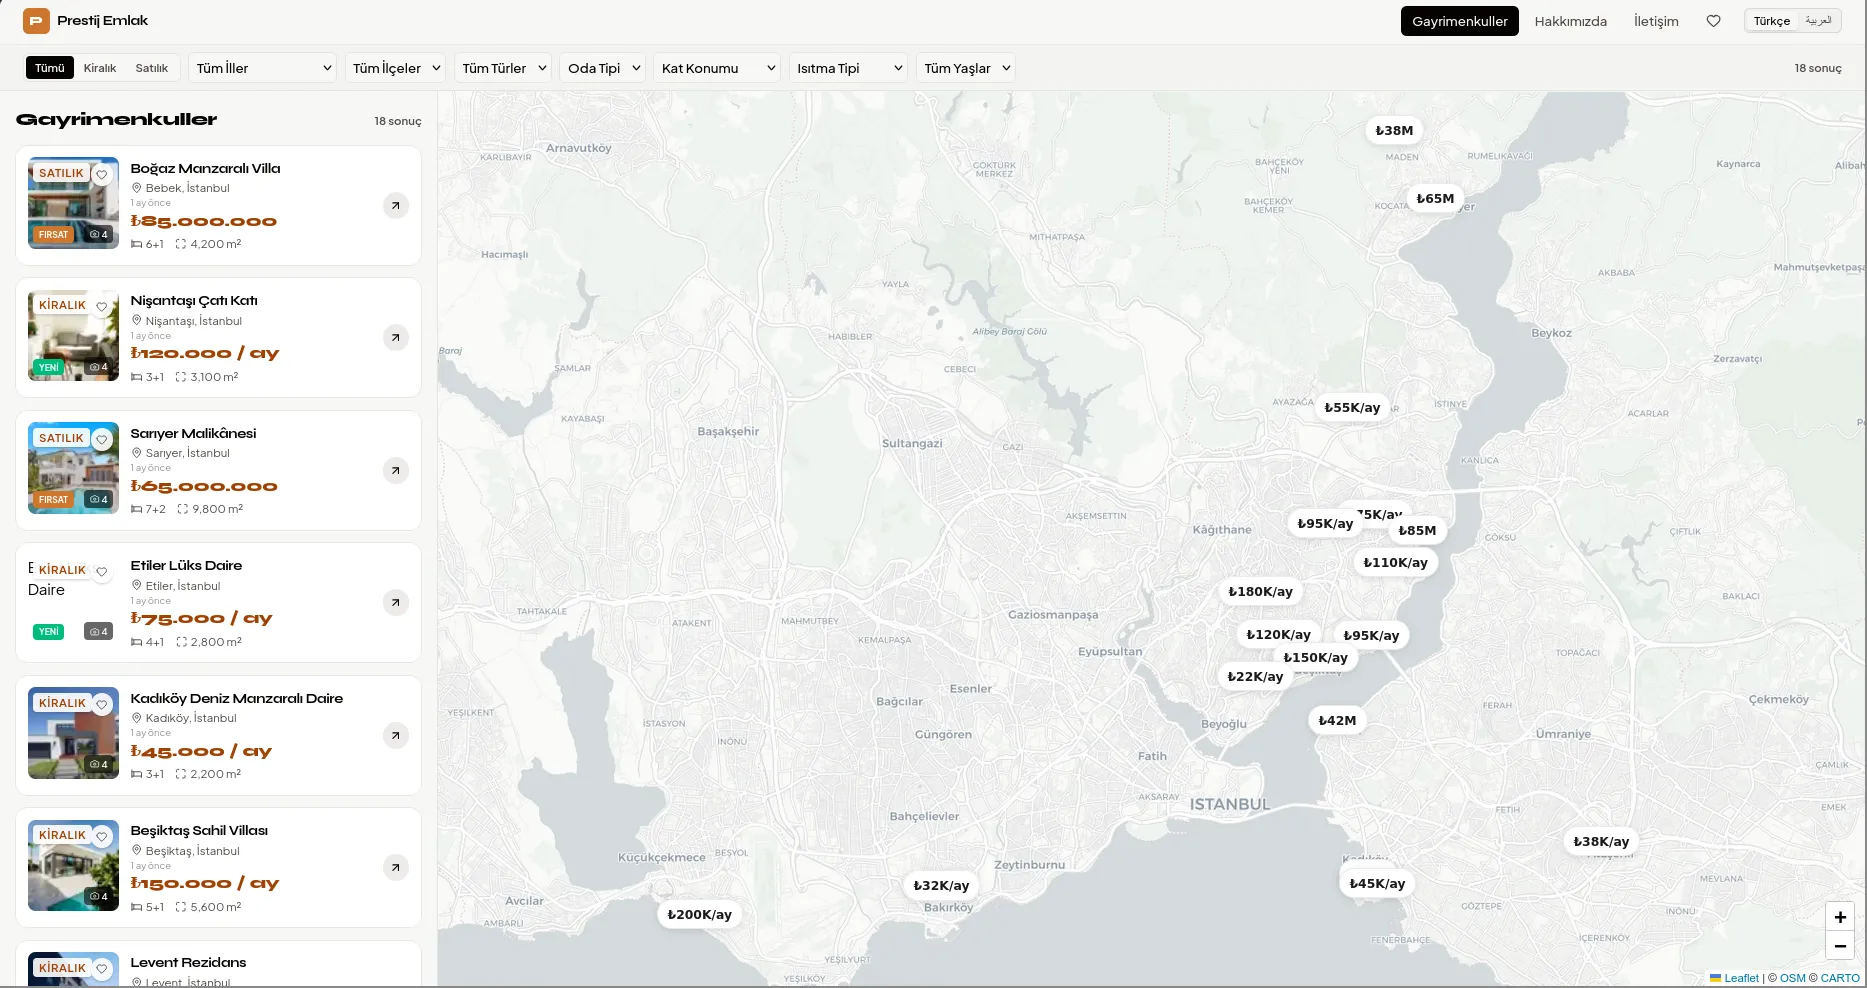Open the CARTO attribution link

pos(1840,978)
